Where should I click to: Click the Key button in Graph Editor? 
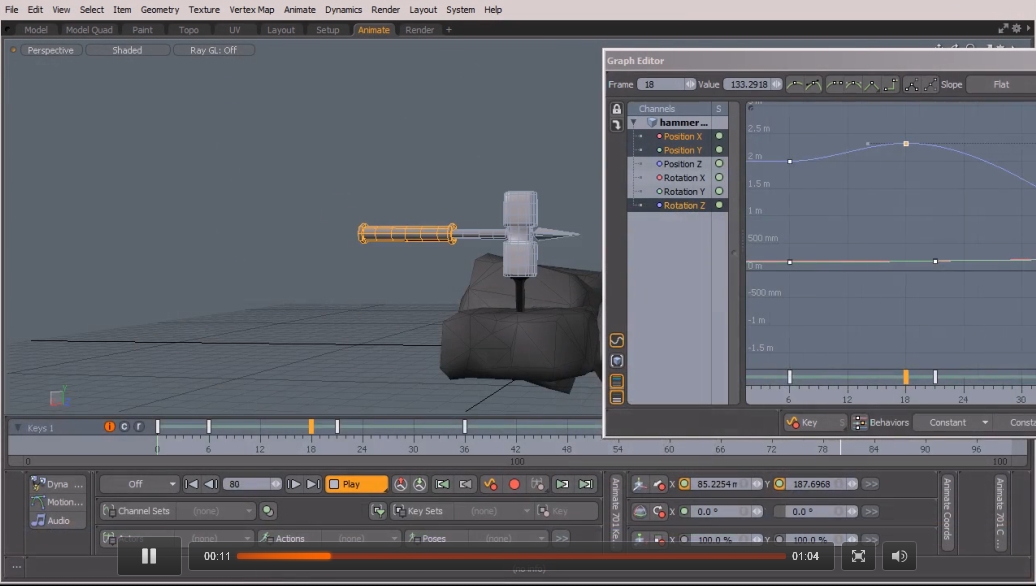click(x=815, y=423)
